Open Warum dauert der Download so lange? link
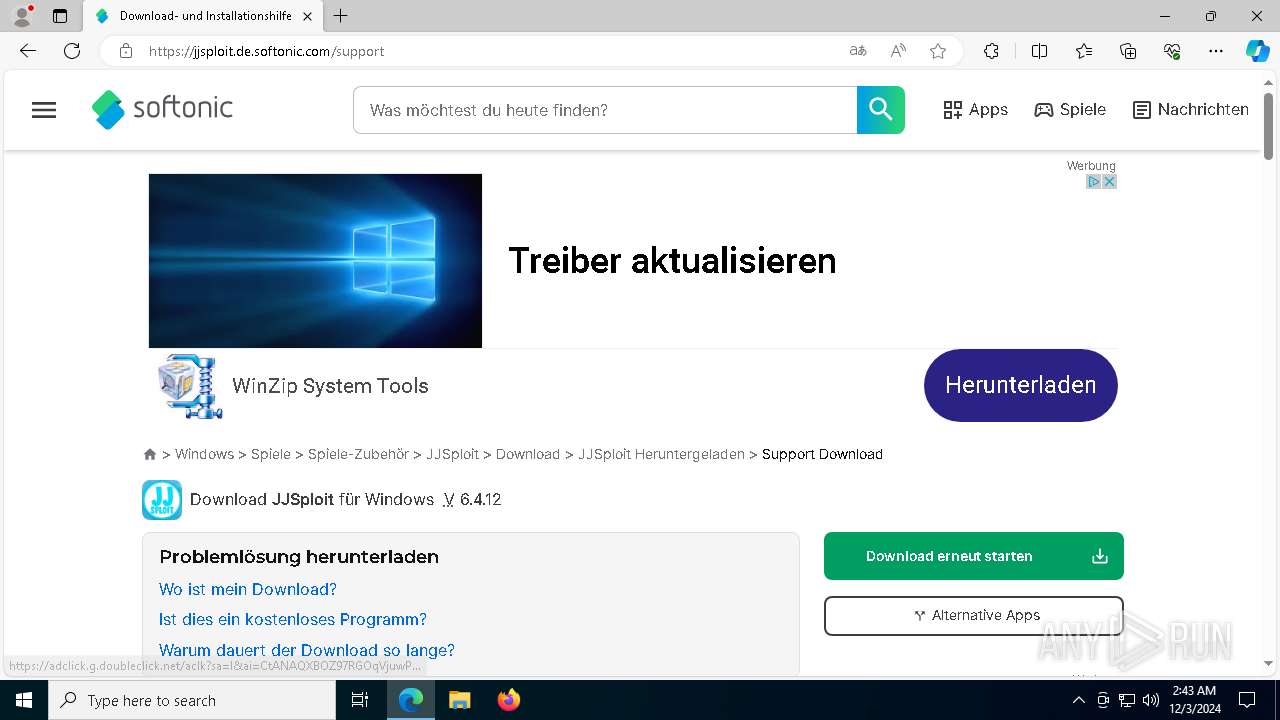This screenshot has width=1280, height=720. (x=307, y=650)
